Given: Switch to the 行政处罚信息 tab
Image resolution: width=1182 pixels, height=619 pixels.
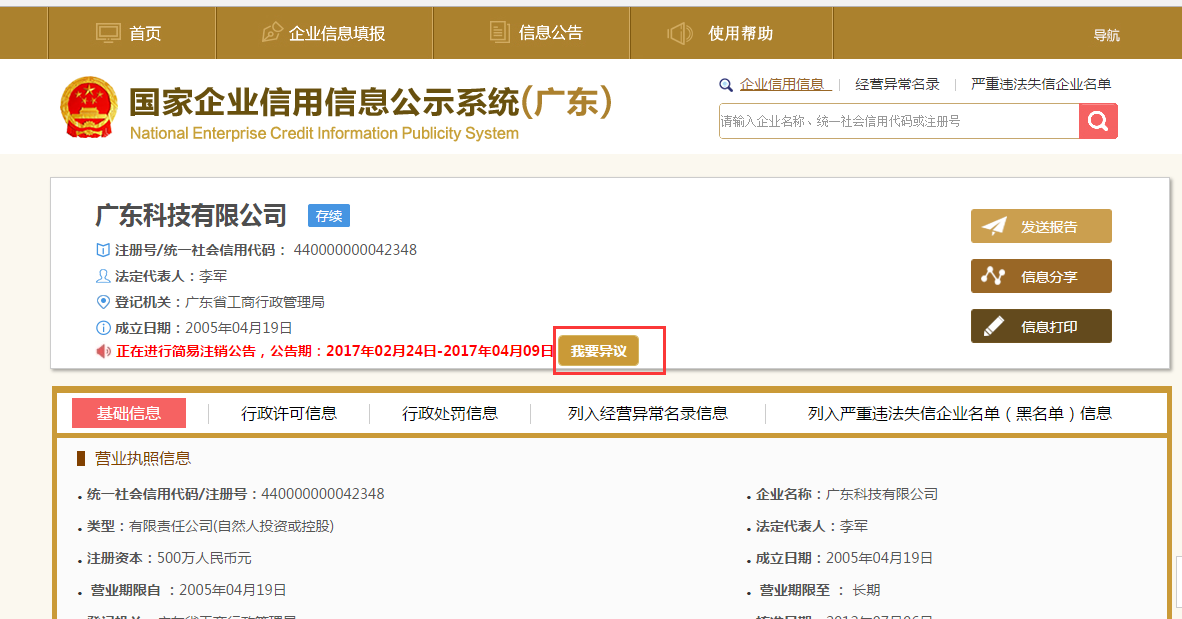Looking at the screenshot, I should pyautogui.click(x=450, y=413).
